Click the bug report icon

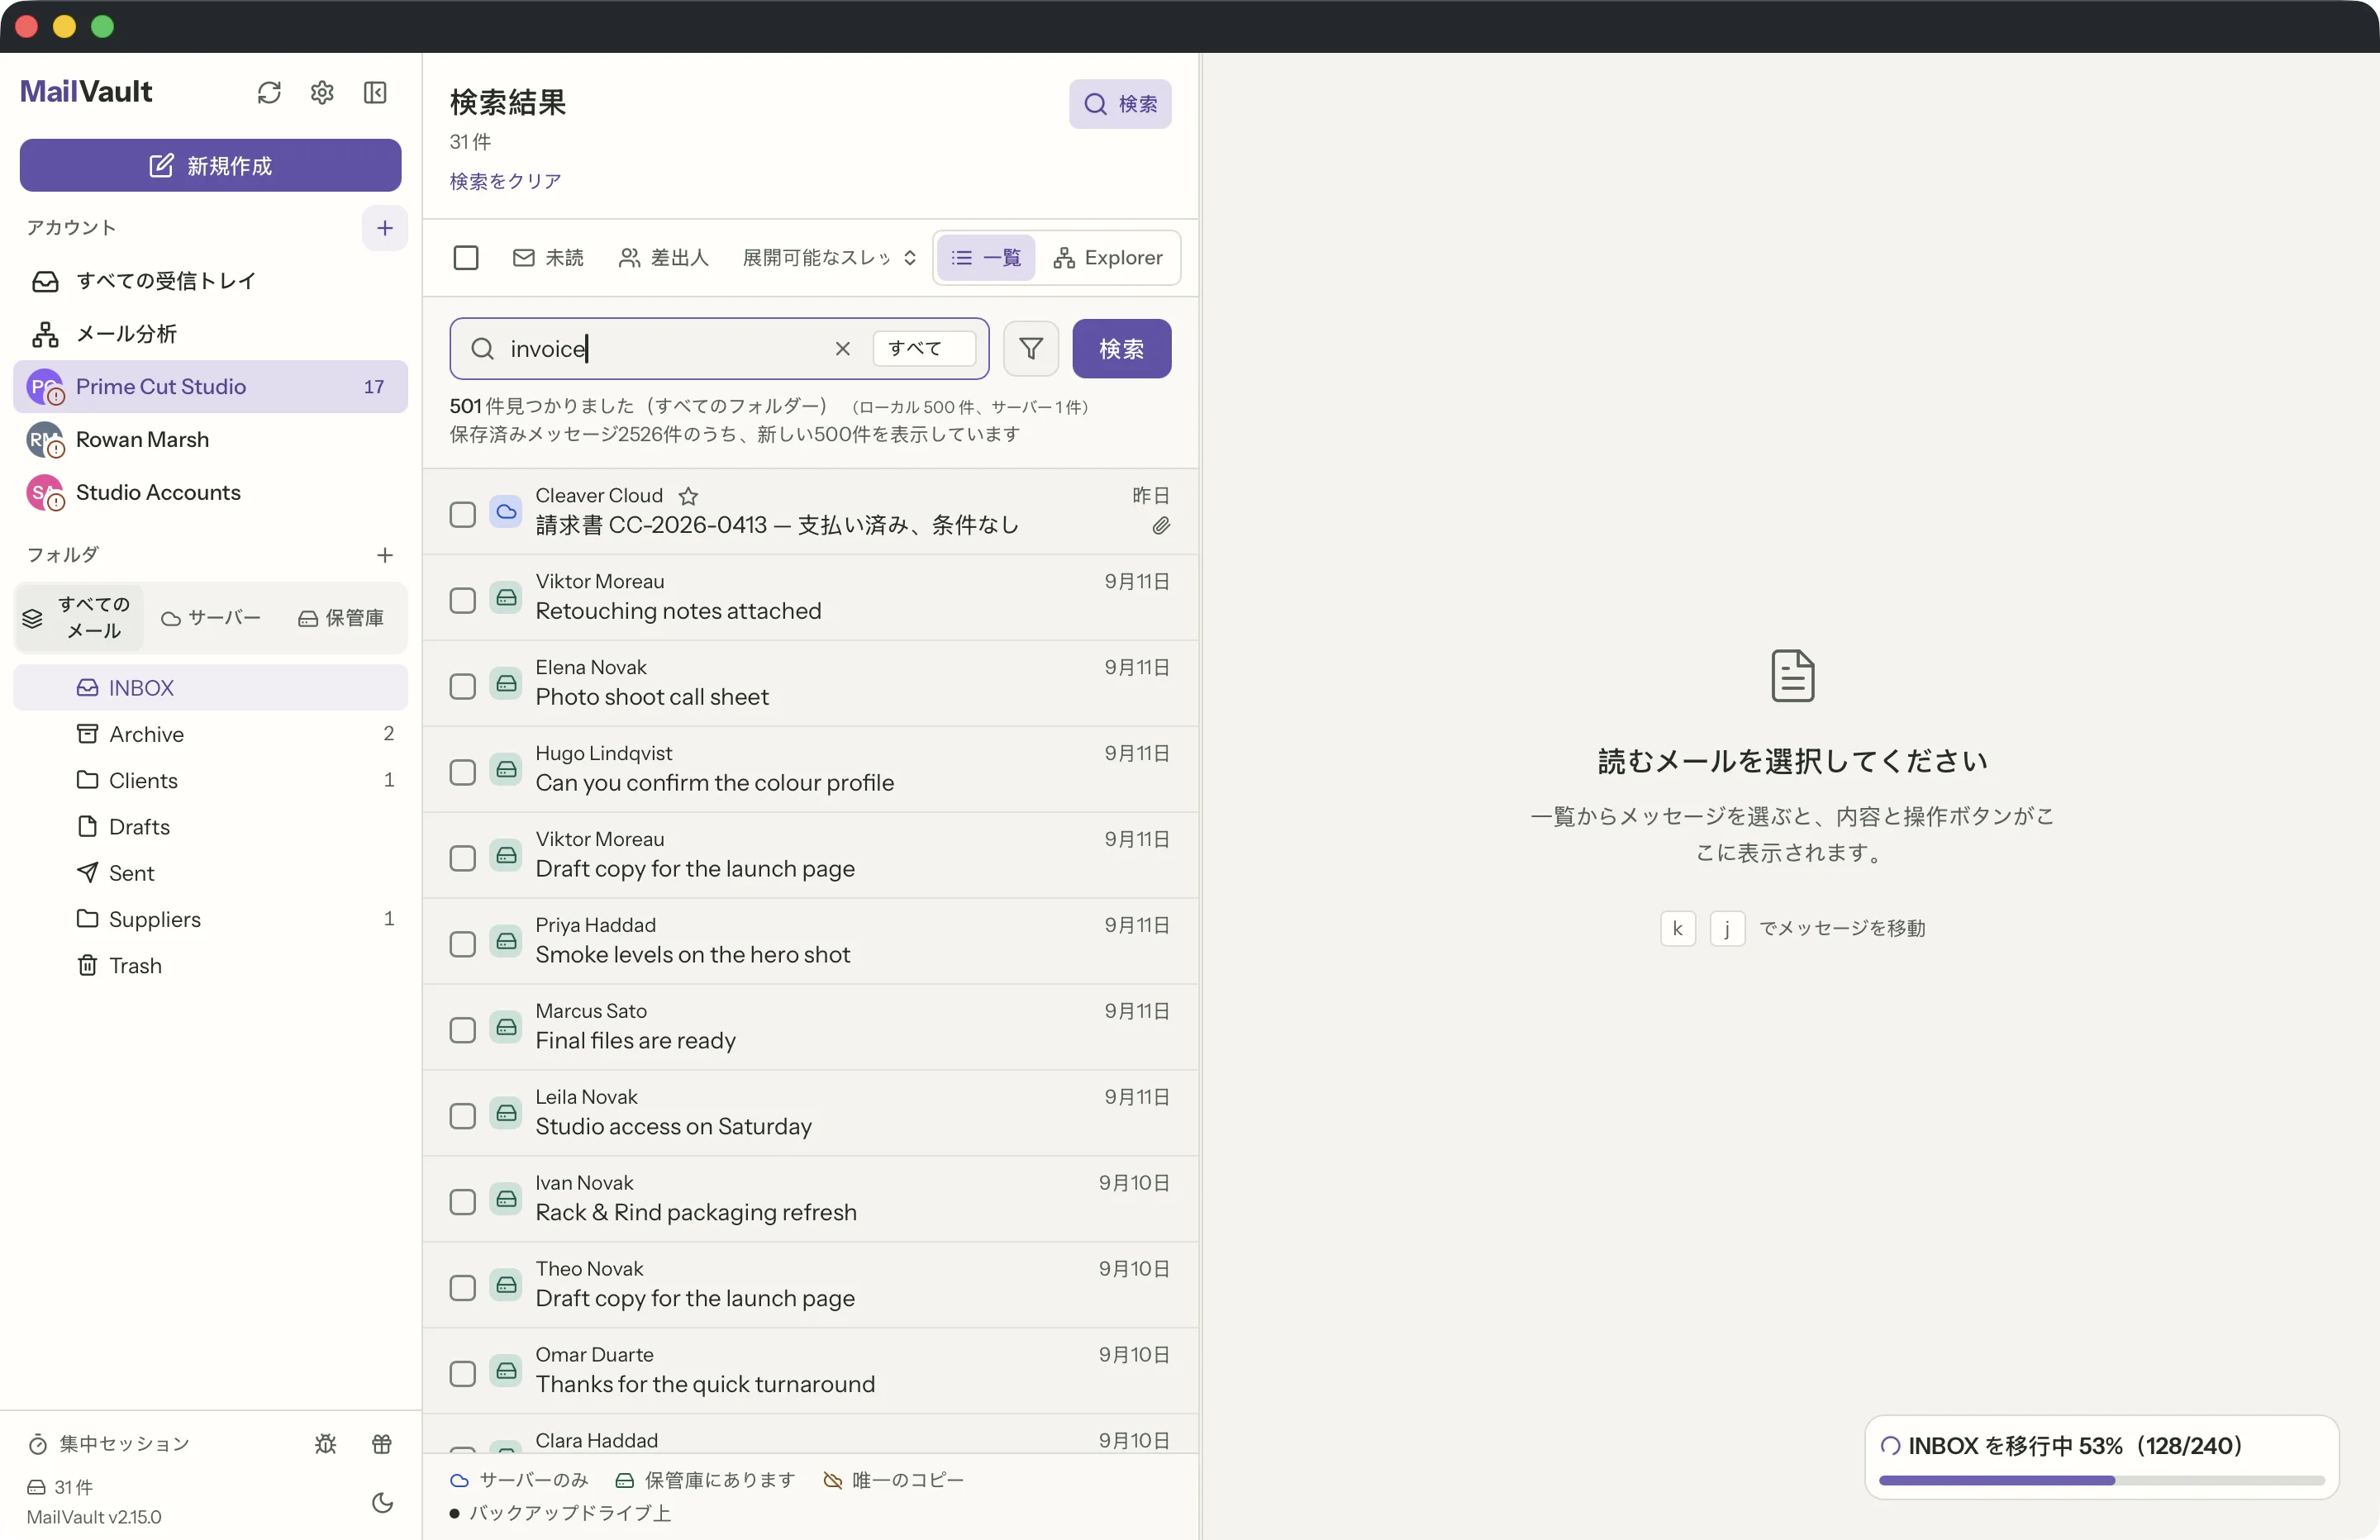click(x=326, y=1444)
